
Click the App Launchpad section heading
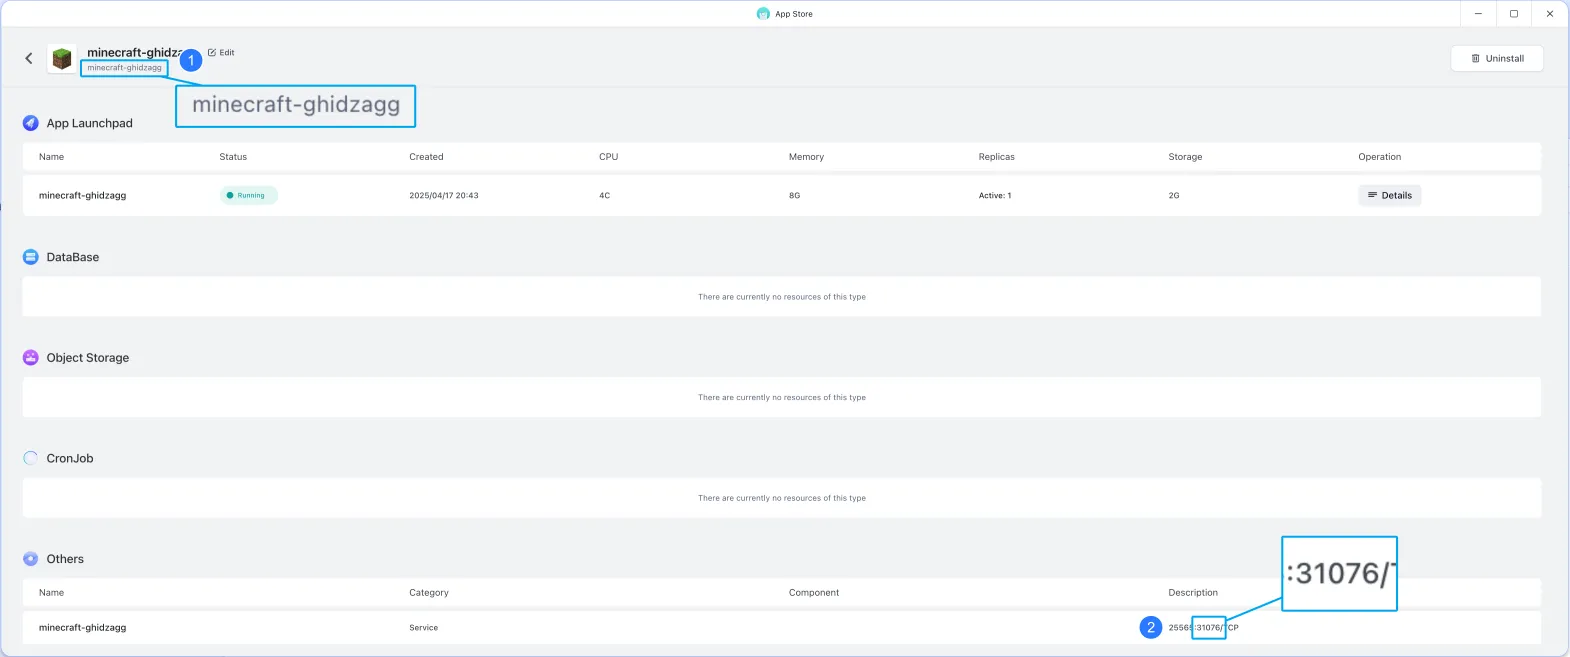click(x=89, y=123)
